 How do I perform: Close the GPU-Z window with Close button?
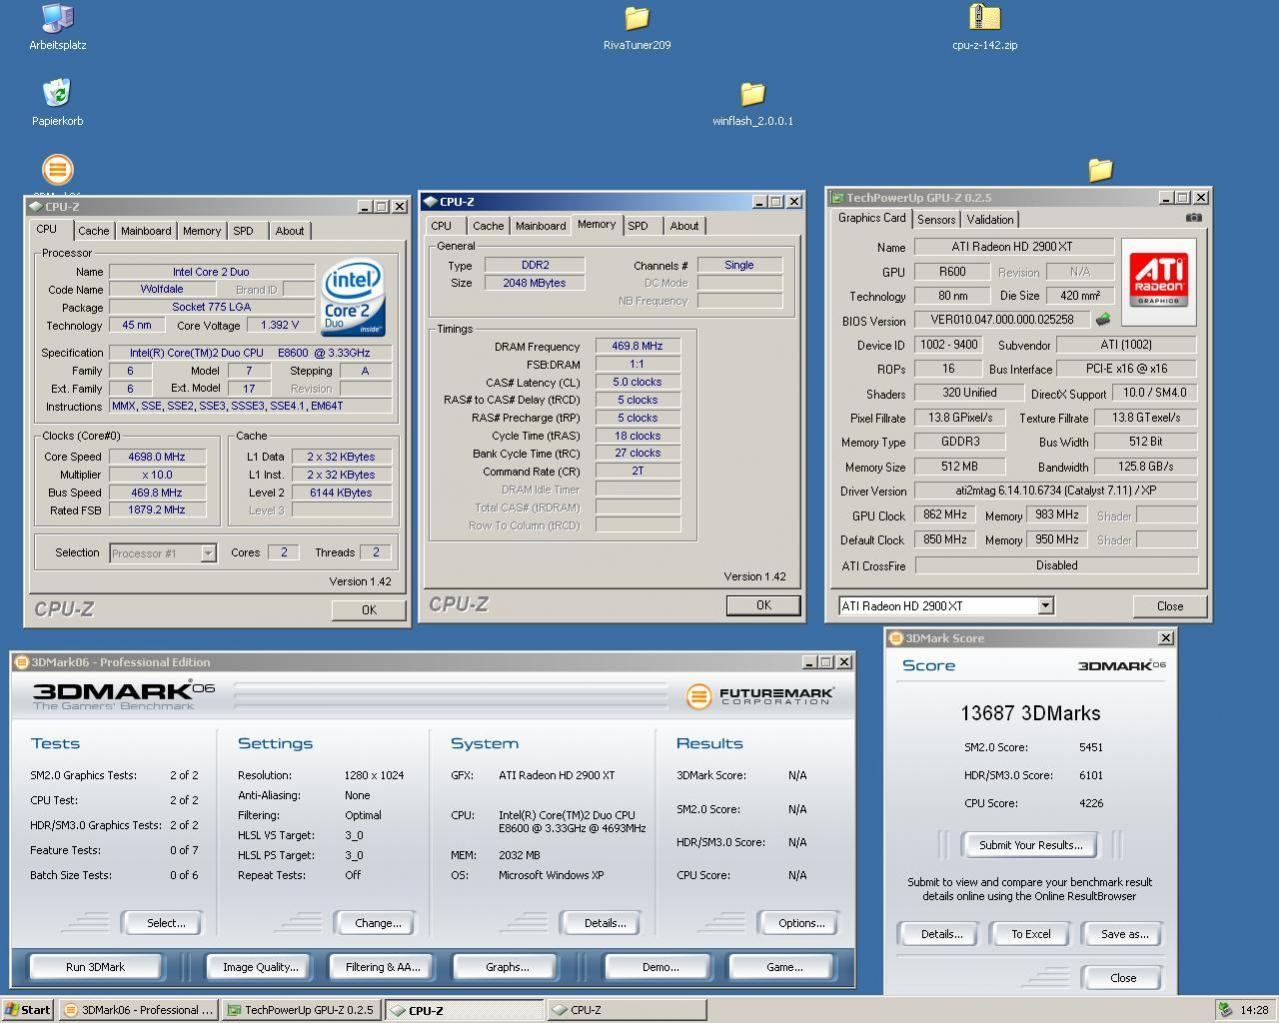pyautogui.click(x=1170, y=606)
